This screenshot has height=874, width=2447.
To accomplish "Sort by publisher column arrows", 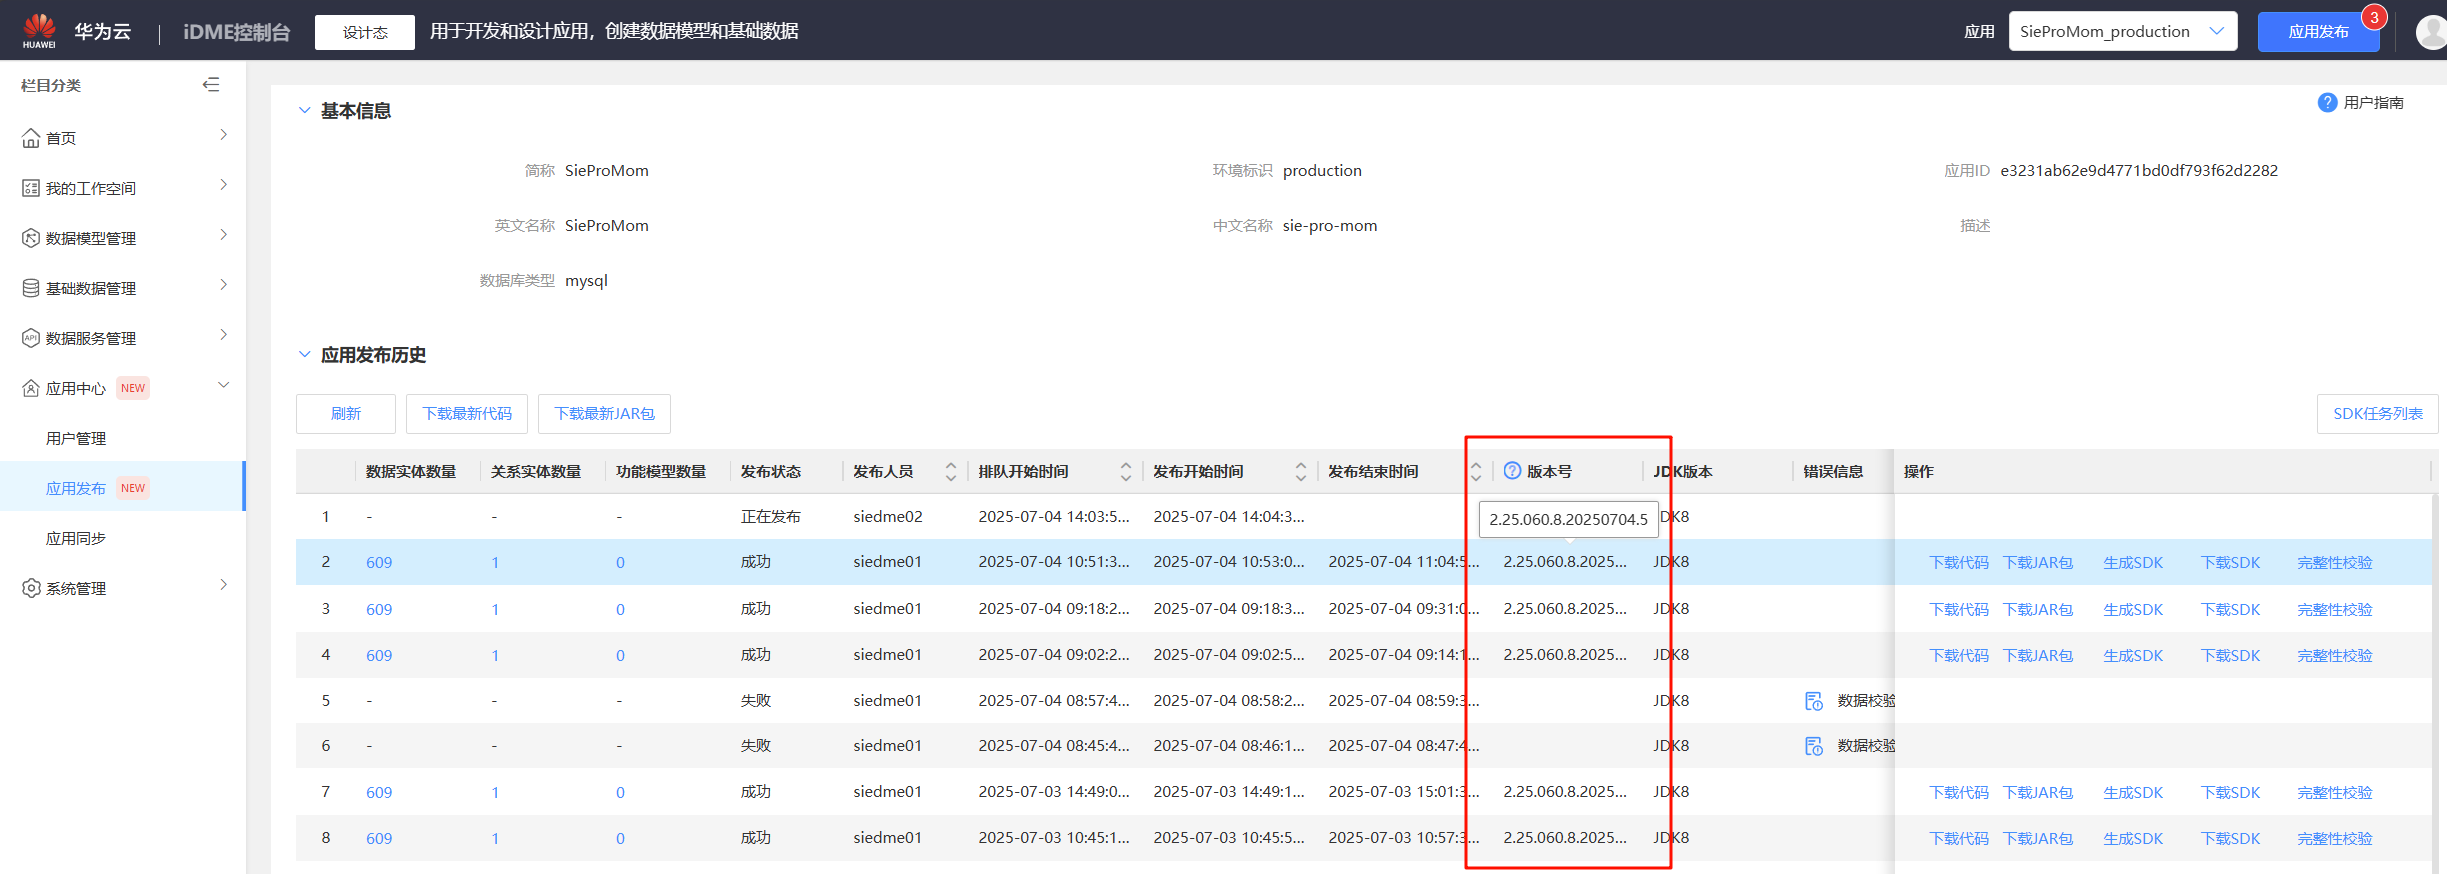I will click(x=950, y=472).
